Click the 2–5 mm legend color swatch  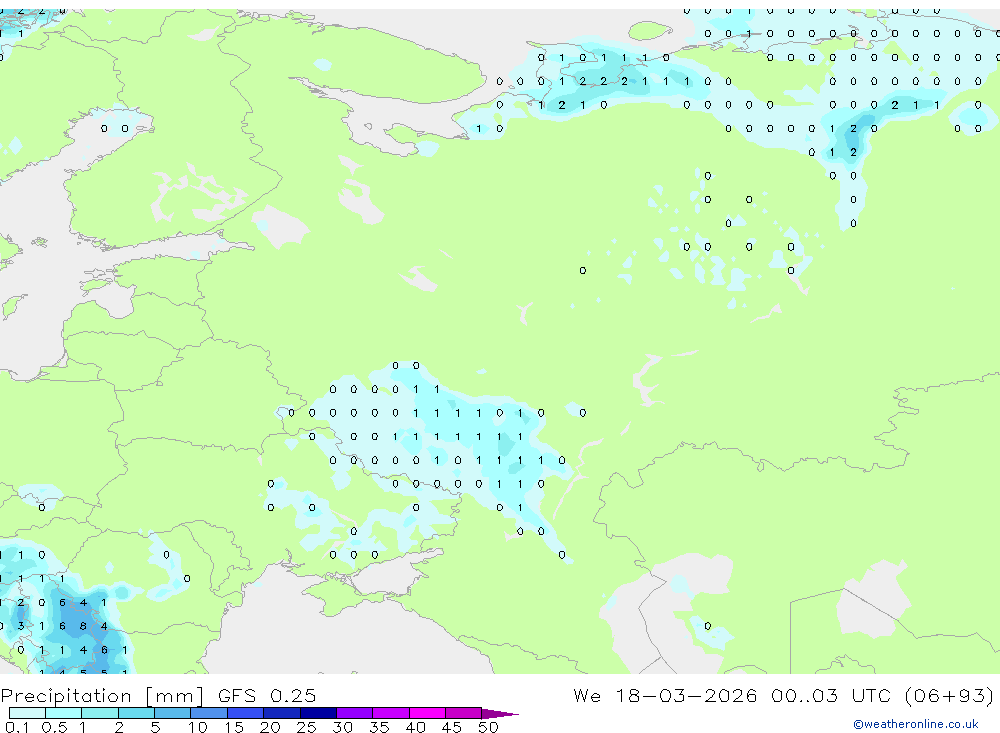click(x=136, y=713)
